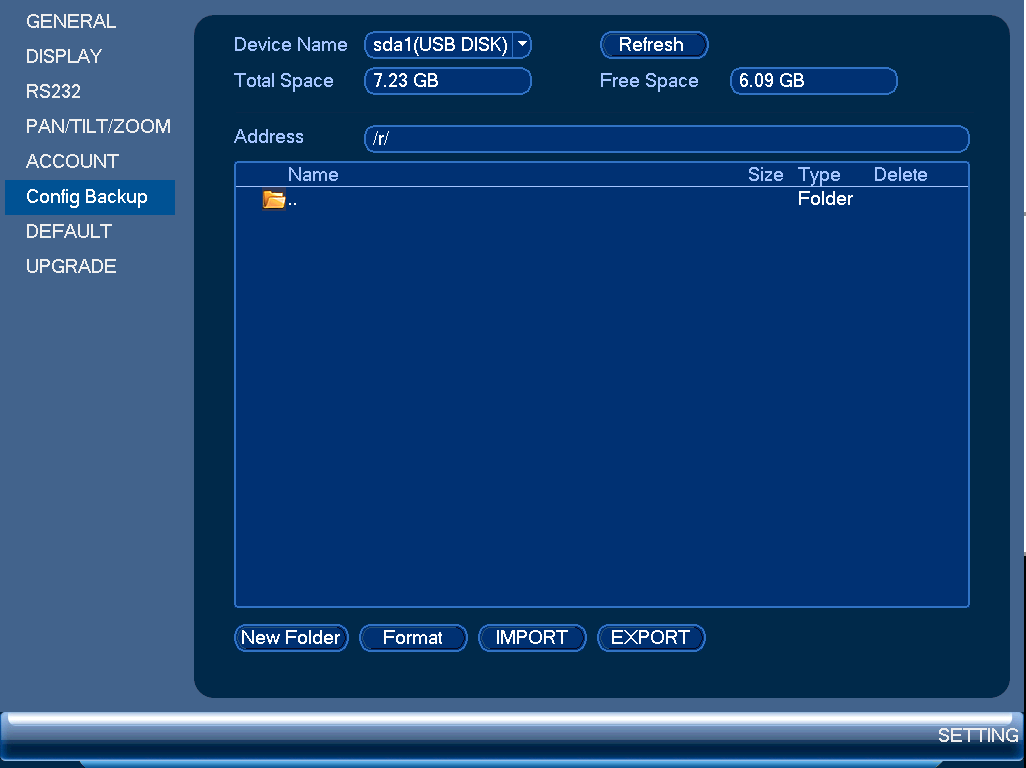The image size is (1026, 768).
Task: Click IMPORT to load configuration
Action: point(532,638)
